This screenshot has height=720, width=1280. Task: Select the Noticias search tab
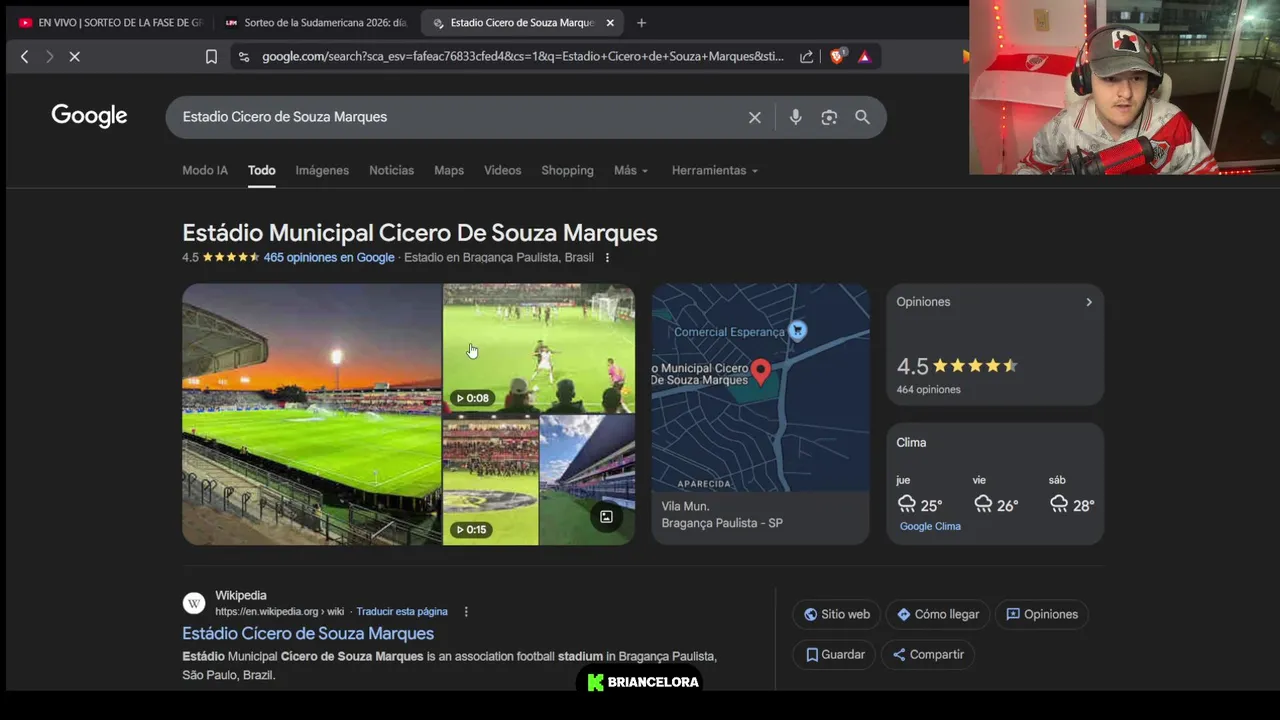pos(391,170)
